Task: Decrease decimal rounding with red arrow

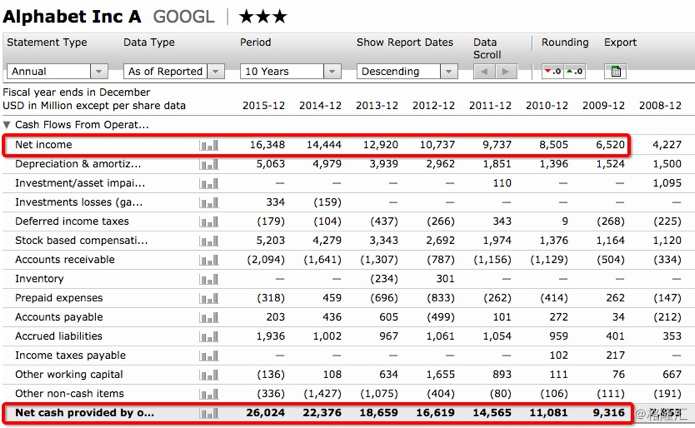Action: pos(553,71)
